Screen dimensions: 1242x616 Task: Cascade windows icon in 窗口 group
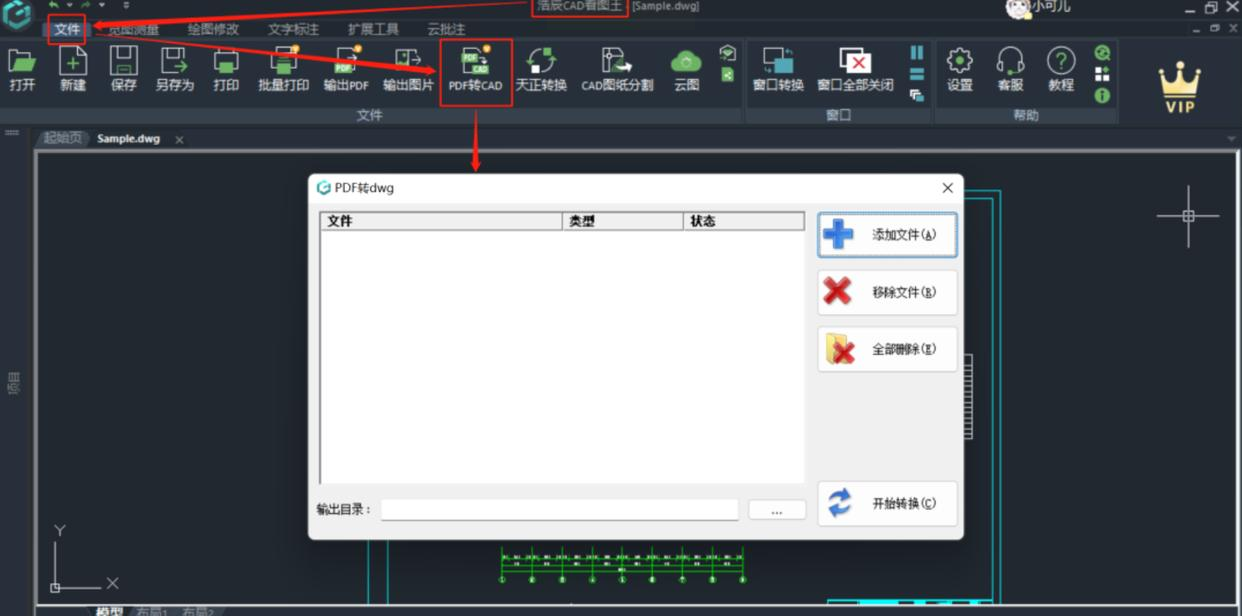point(917,96)
